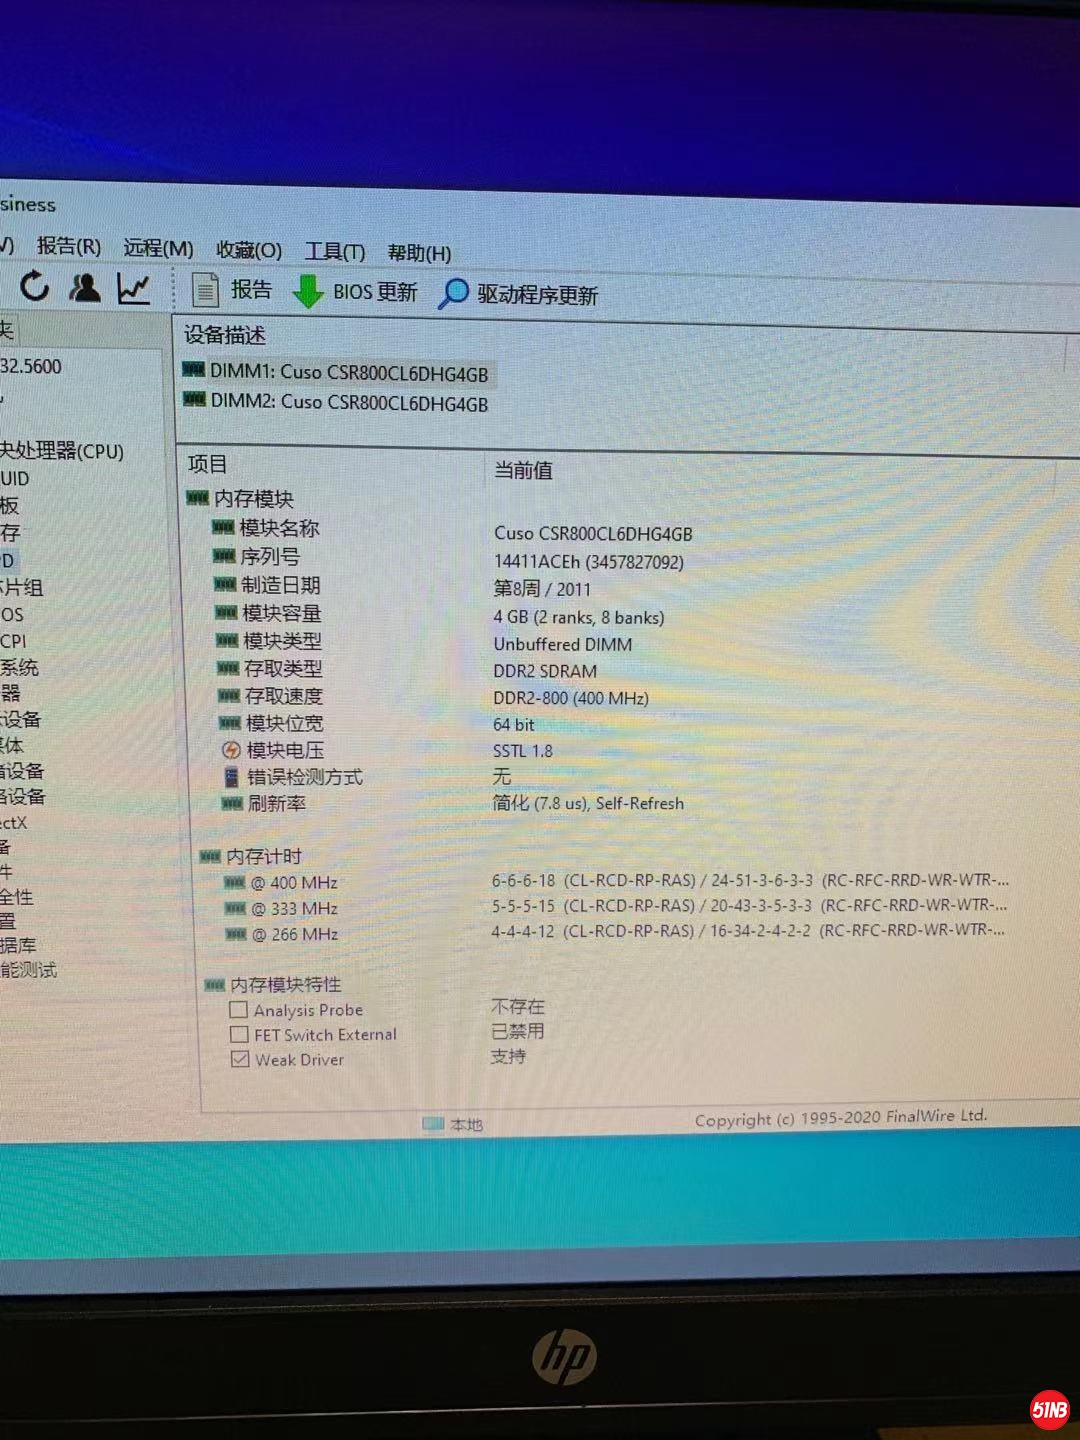Click the value 'Unbuffered DIMM'
The height and width of the screenshot is (1440, 1080).
[563, 644]
